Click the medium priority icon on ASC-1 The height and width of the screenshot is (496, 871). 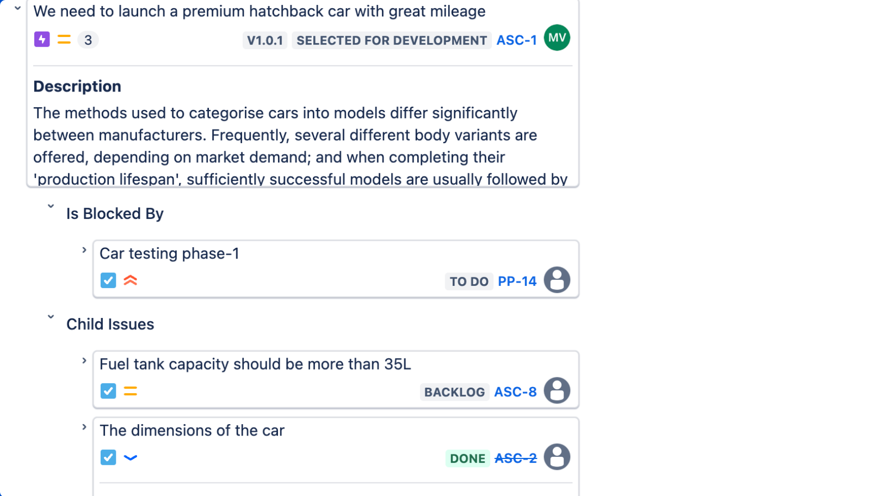click(64, 40)
